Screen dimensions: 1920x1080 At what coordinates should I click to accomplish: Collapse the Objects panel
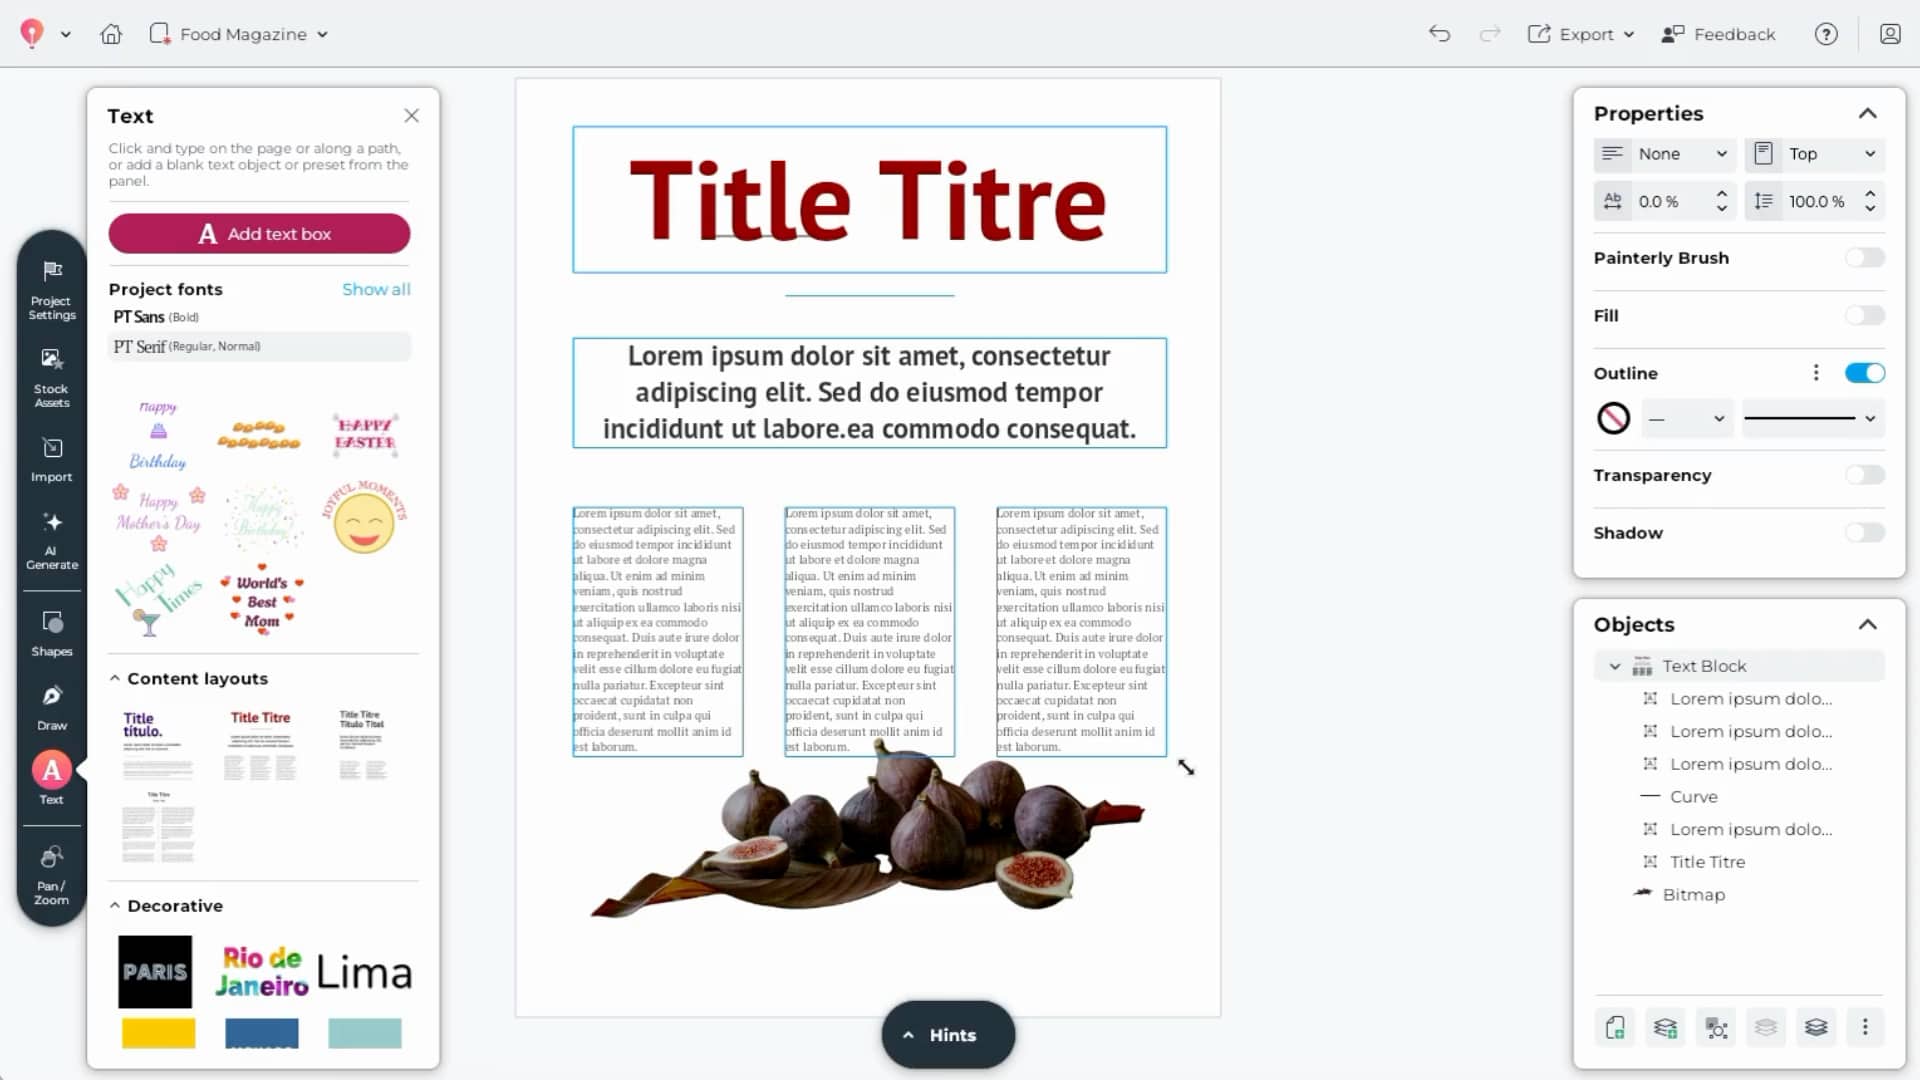coord(1869,623)
